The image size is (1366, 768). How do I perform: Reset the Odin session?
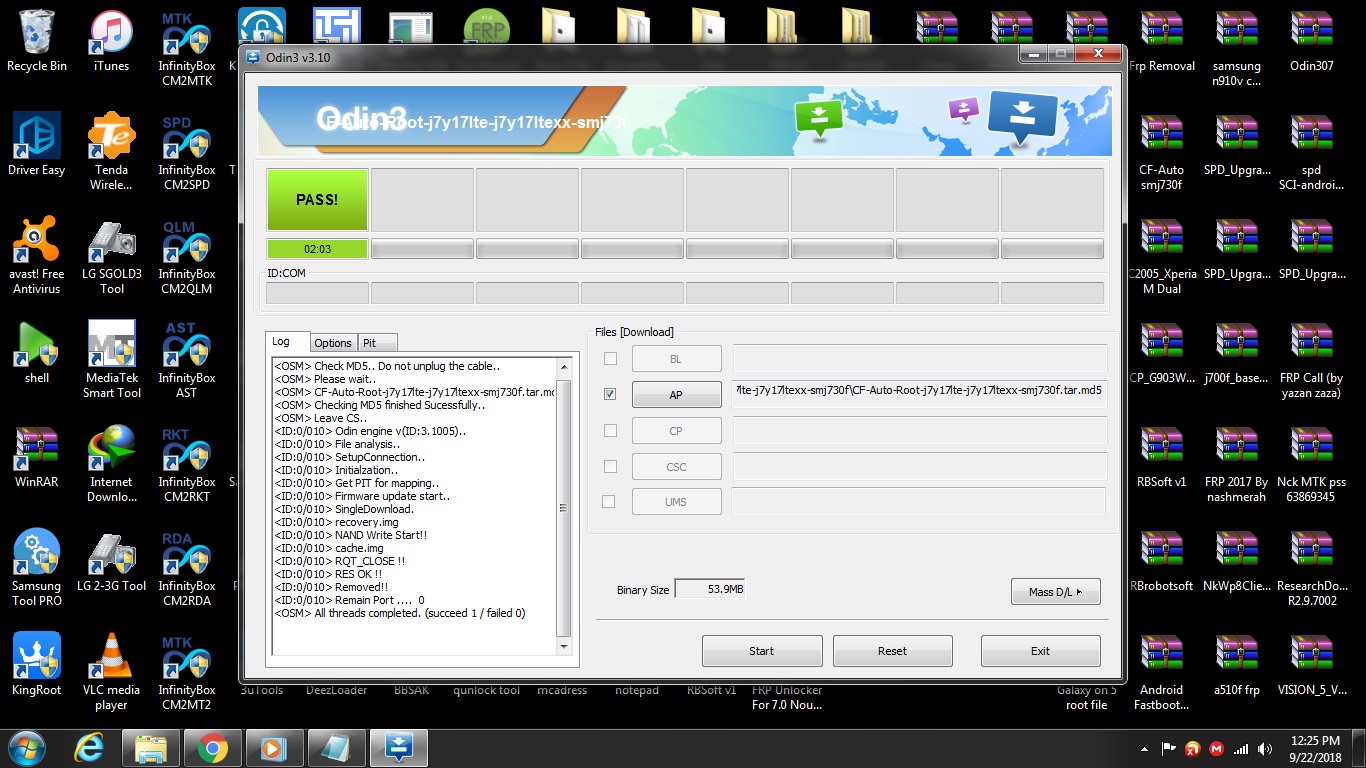point(892,650)
